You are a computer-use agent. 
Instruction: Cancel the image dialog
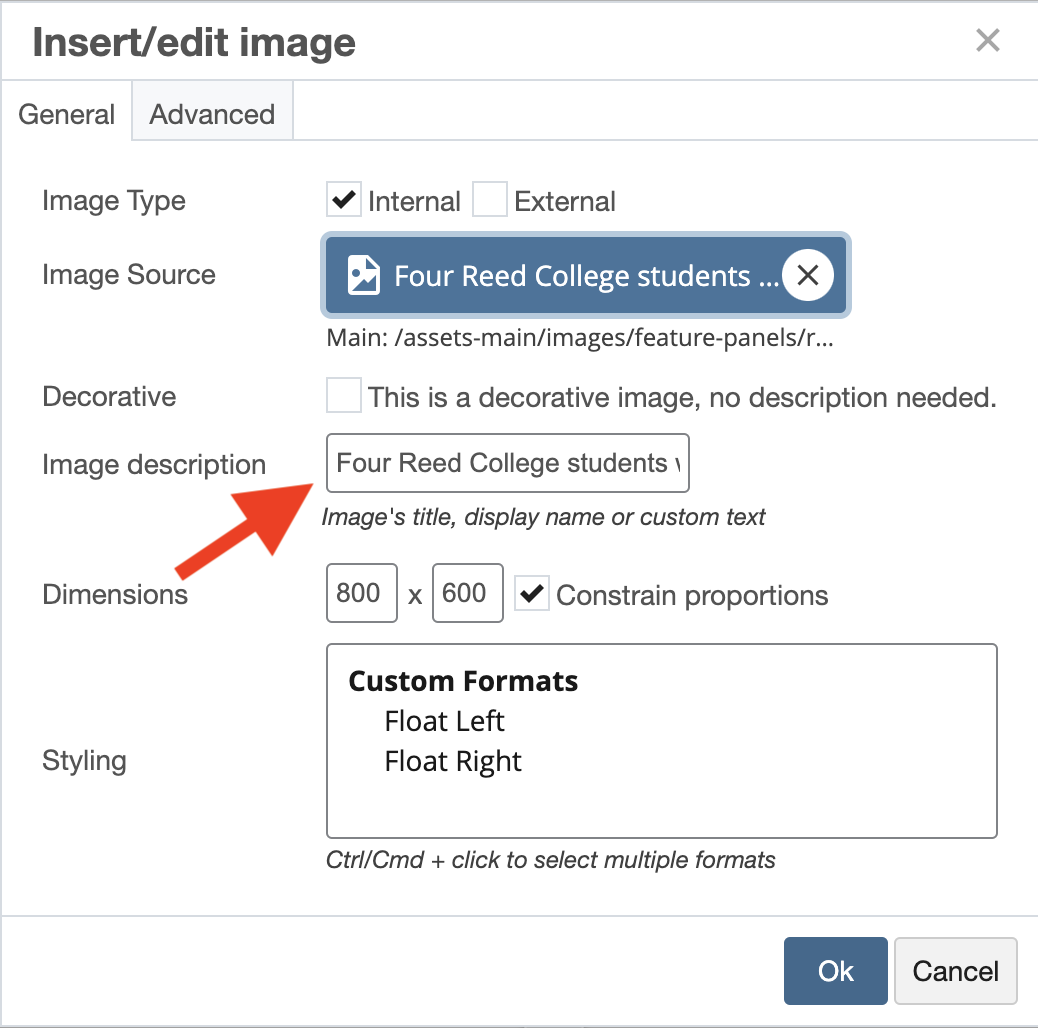pyautogui.click(x=955, y=971)
